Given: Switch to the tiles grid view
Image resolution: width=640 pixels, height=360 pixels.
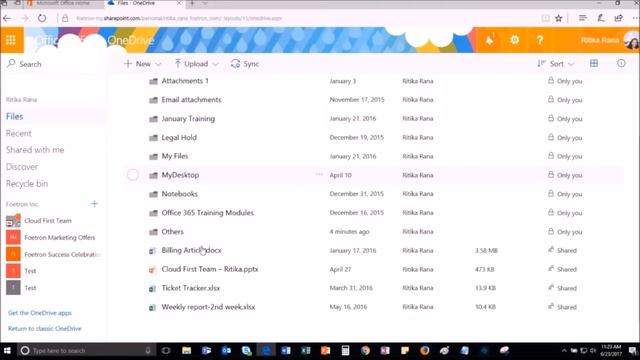Looking at the screenshot, I should [x=594, y=63].
